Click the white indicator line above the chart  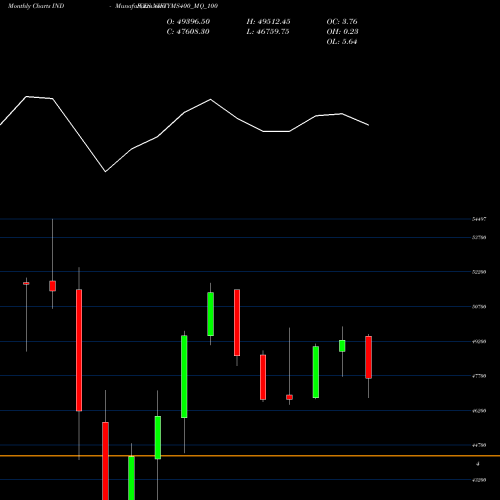pos(184,134)
